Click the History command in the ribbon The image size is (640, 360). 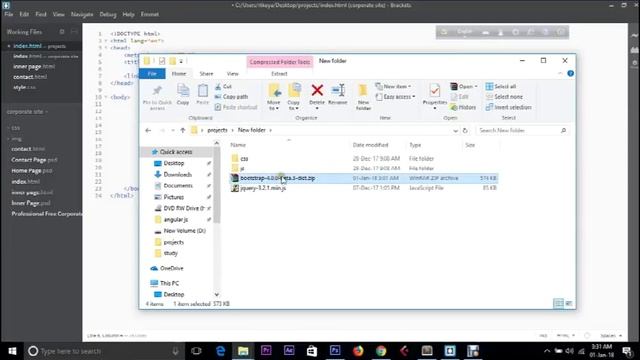(x=463, y=107)
